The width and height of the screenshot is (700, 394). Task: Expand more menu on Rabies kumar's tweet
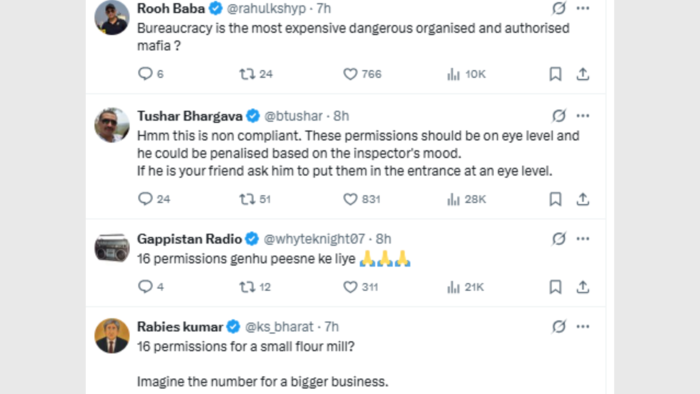[583, 327]
